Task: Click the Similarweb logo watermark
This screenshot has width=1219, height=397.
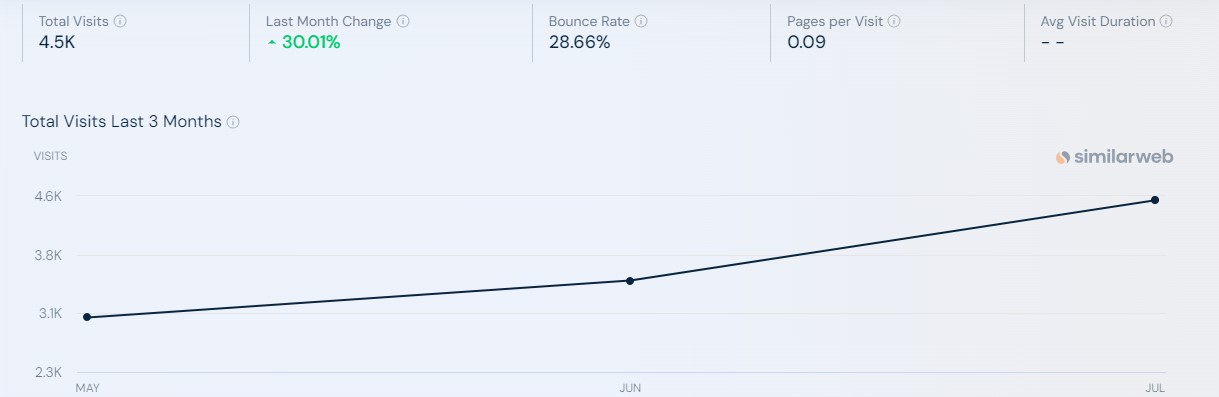Action: [1114, 157]
